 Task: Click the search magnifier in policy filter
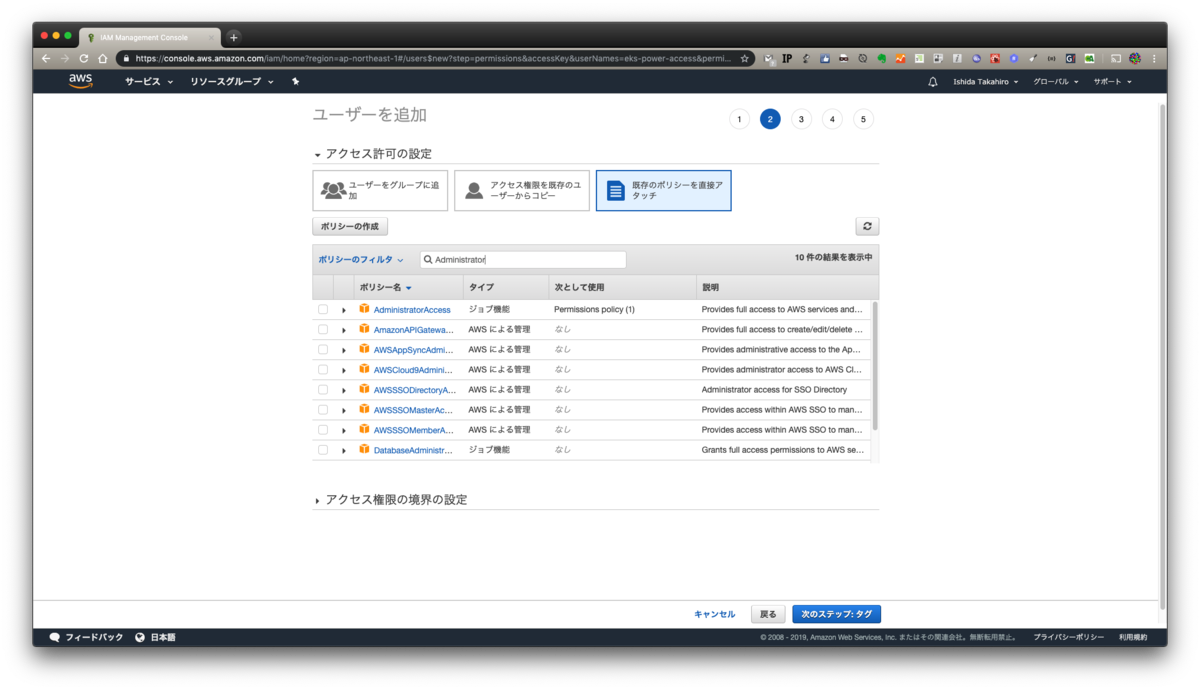click(x=428, y=260)
